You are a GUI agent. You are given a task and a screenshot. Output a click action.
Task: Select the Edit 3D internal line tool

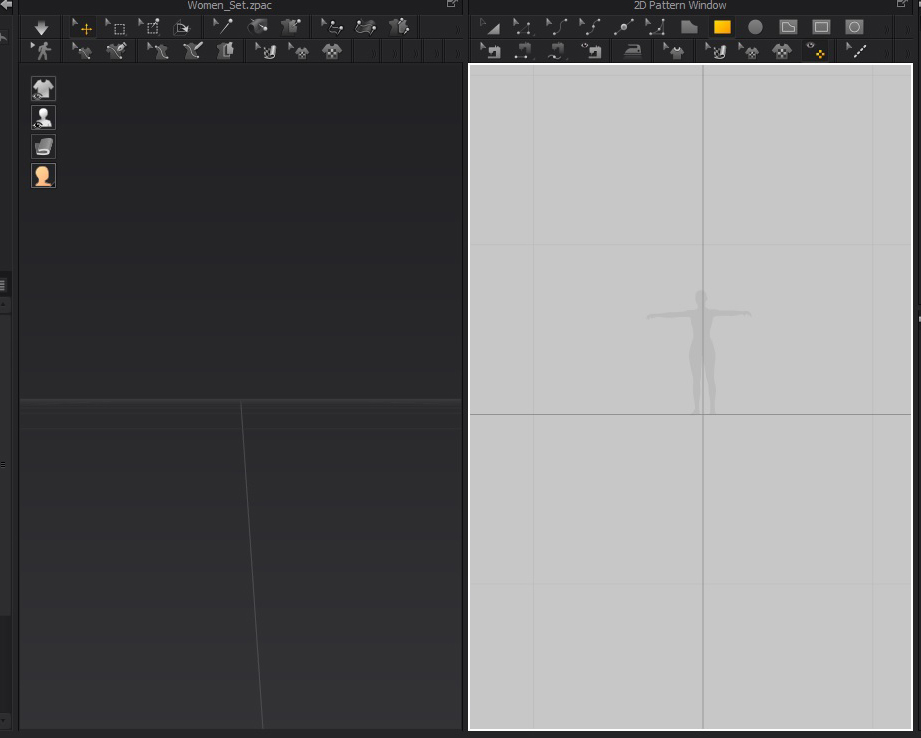point(332,27)
